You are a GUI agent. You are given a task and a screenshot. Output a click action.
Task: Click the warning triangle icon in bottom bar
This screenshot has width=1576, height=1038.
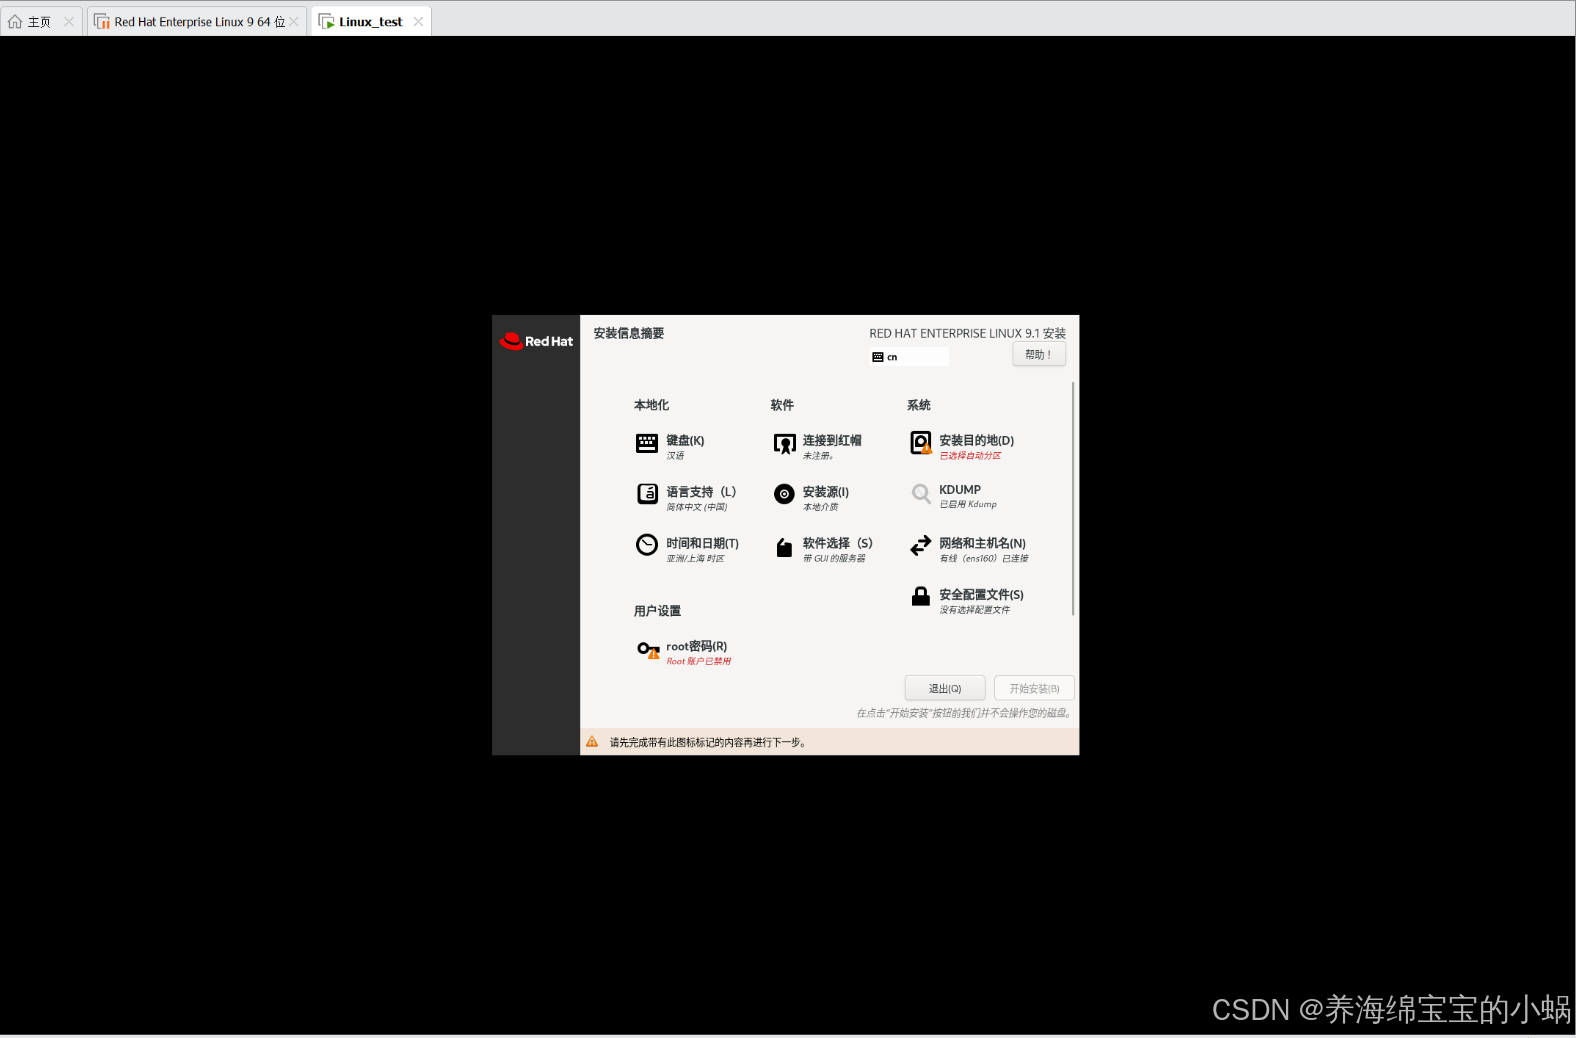[x=592, y=742]
